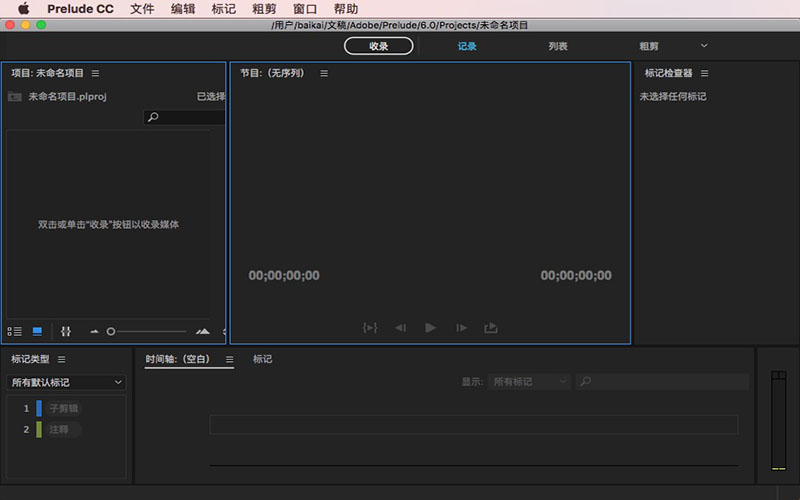The image size is (800, 500).
Task: Switch to the 列表 workspace
Action: pyautogui.click(x=558, y=46)
